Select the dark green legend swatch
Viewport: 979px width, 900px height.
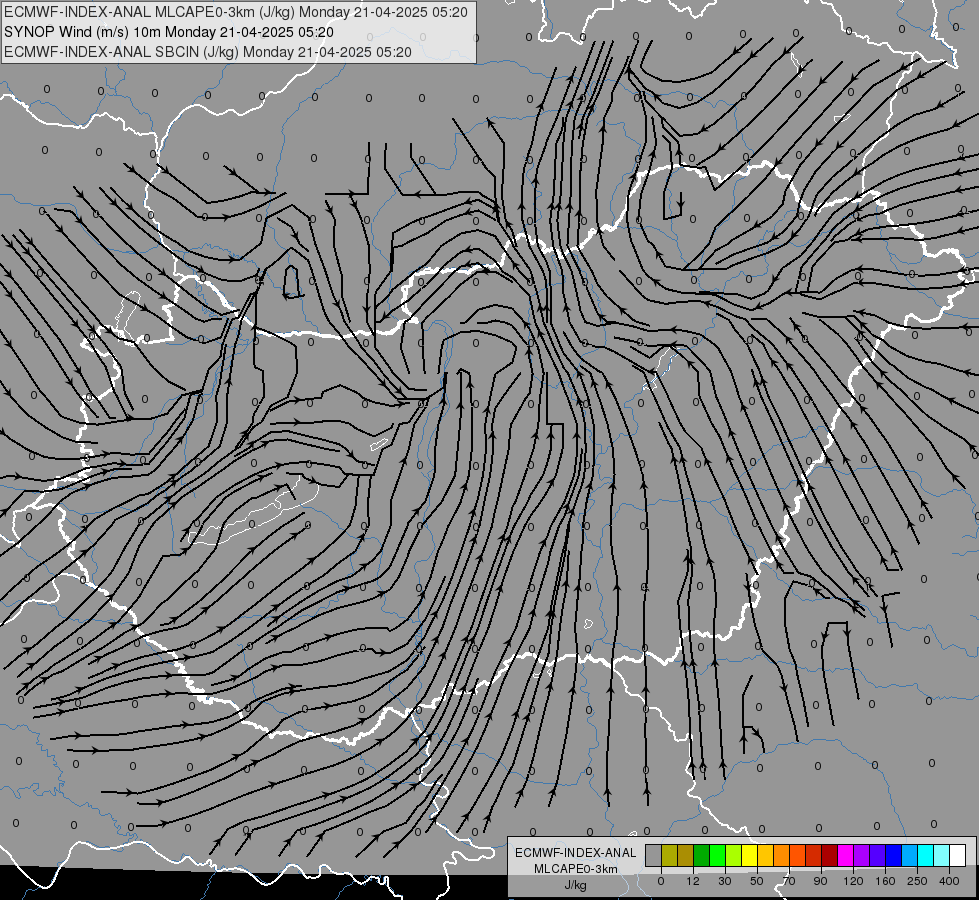pyautogui.click(x=702, y=855)
